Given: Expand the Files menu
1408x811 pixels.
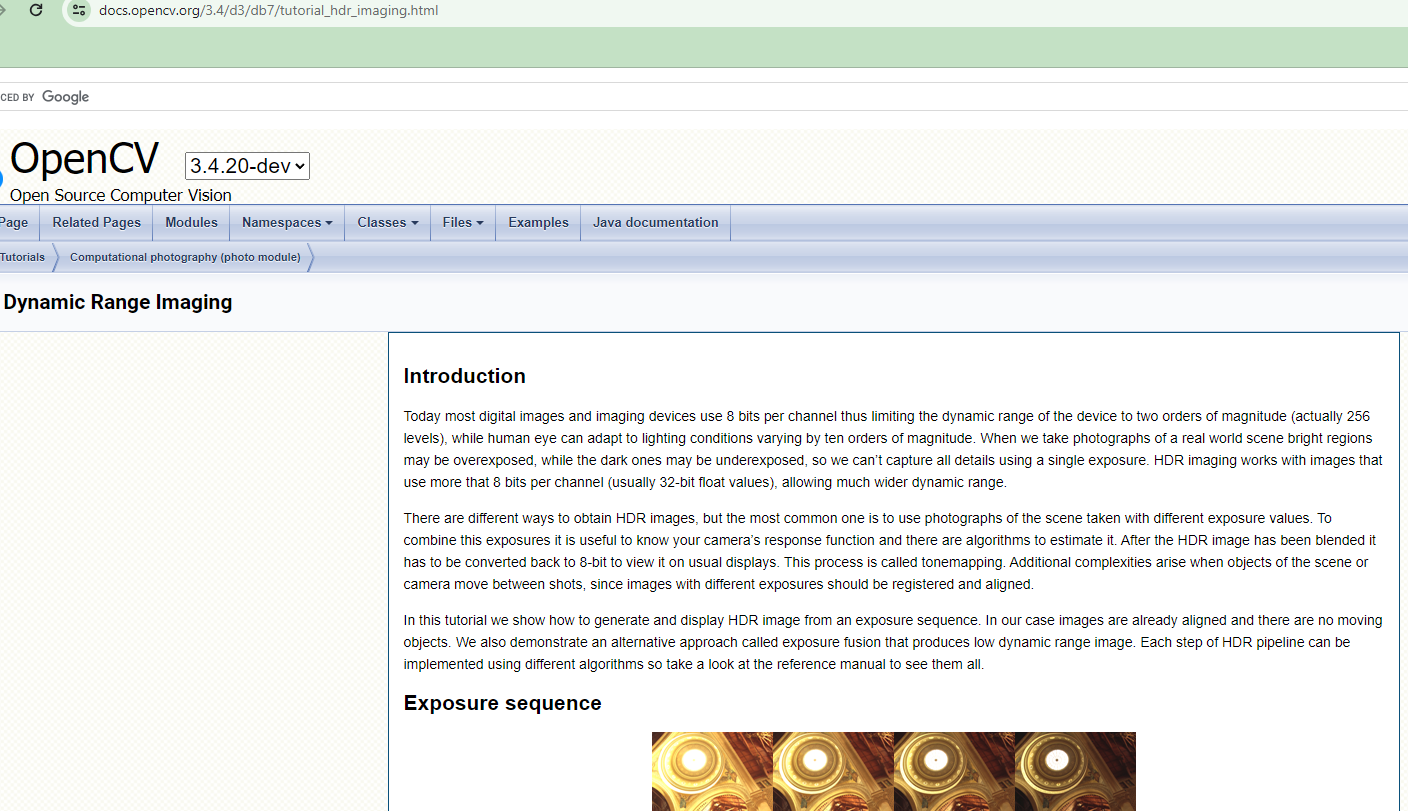Looking at the screenshot, I should (x=463, y=223).
